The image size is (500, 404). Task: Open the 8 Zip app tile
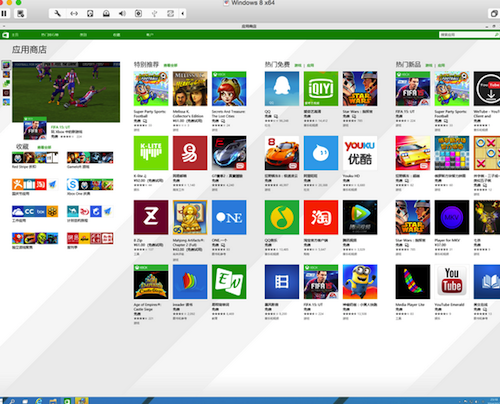click(151, 217)
